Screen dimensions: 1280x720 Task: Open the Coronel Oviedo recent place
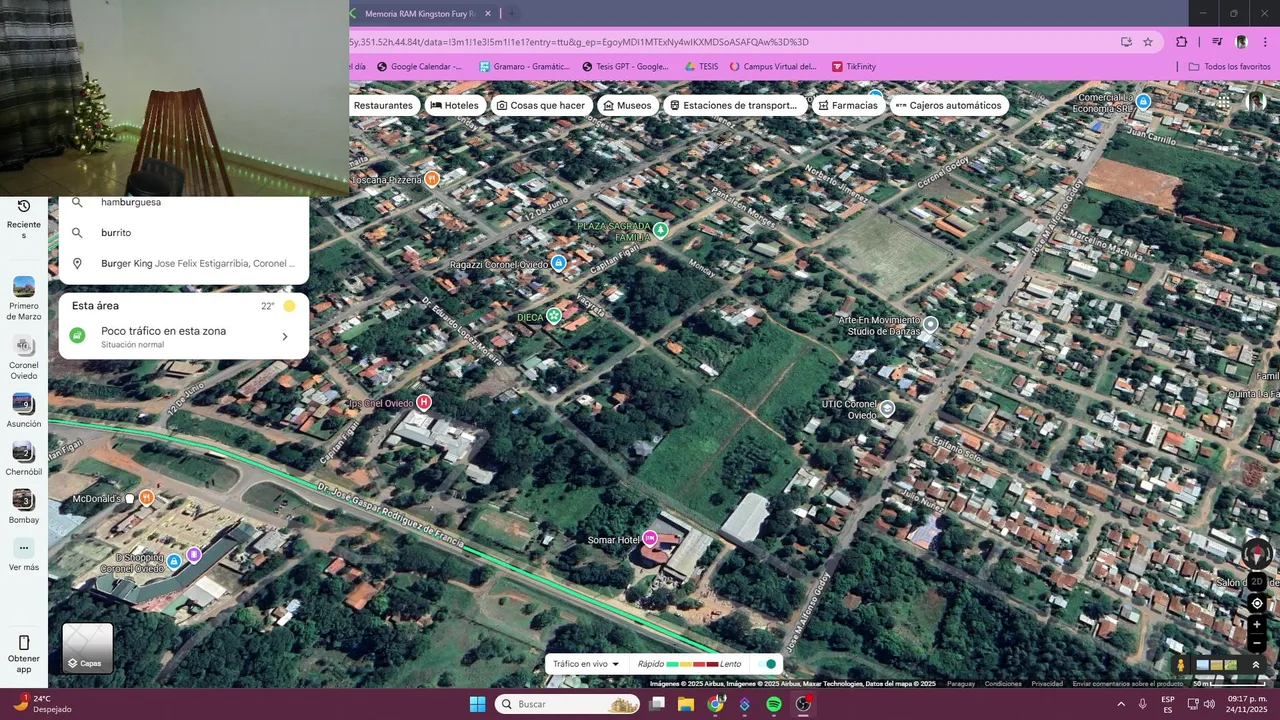coord(24,358)
